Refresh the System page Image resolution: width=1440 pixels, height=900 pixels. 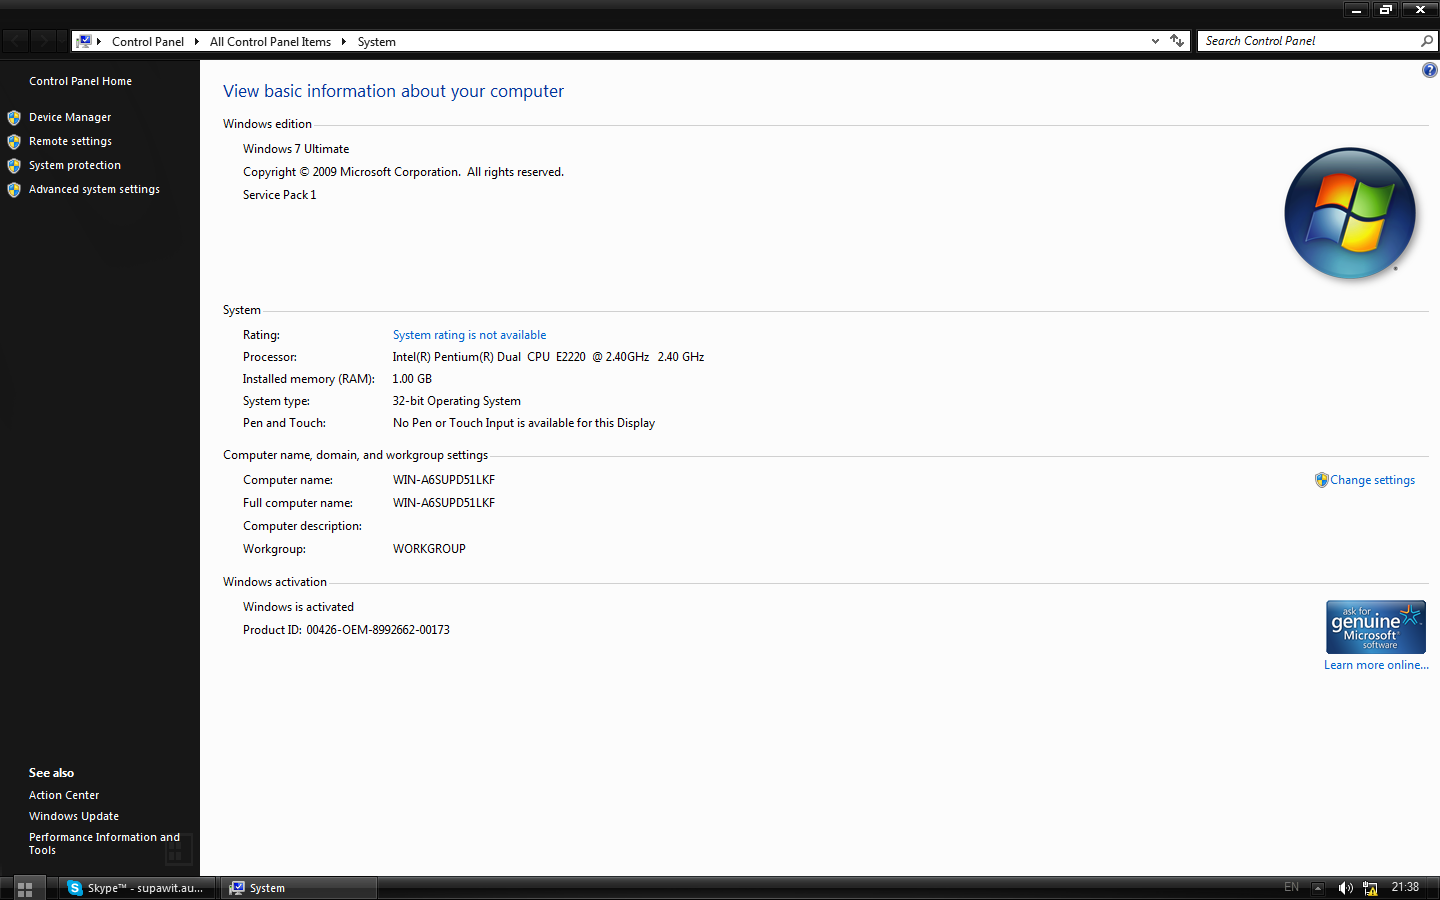1177,41
